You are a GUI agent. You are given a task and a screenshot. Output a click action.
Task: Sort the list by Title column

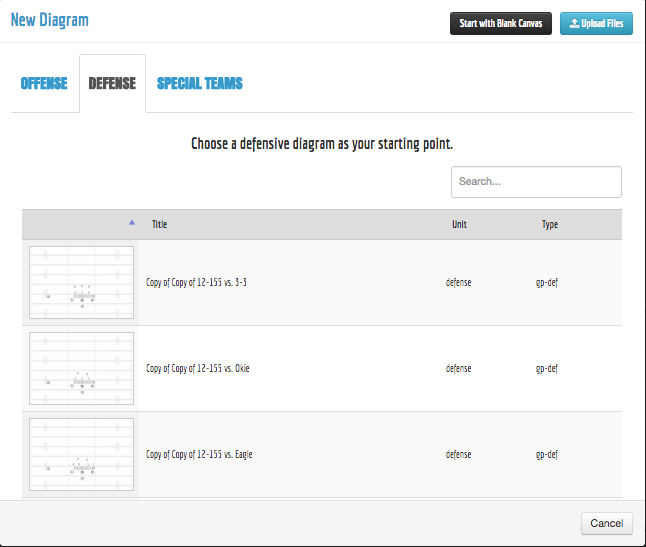(160, 225)
